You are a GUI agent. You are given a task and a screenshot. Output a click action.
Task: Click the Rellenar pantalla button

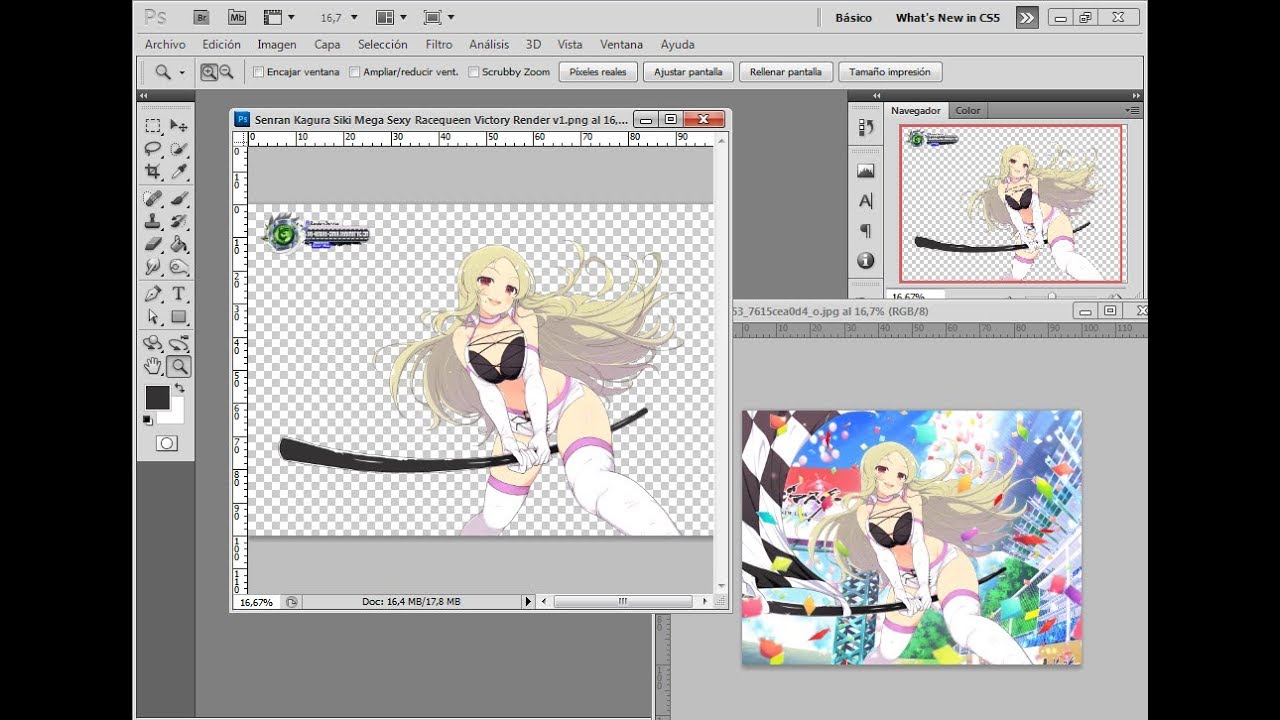[786, 72]
